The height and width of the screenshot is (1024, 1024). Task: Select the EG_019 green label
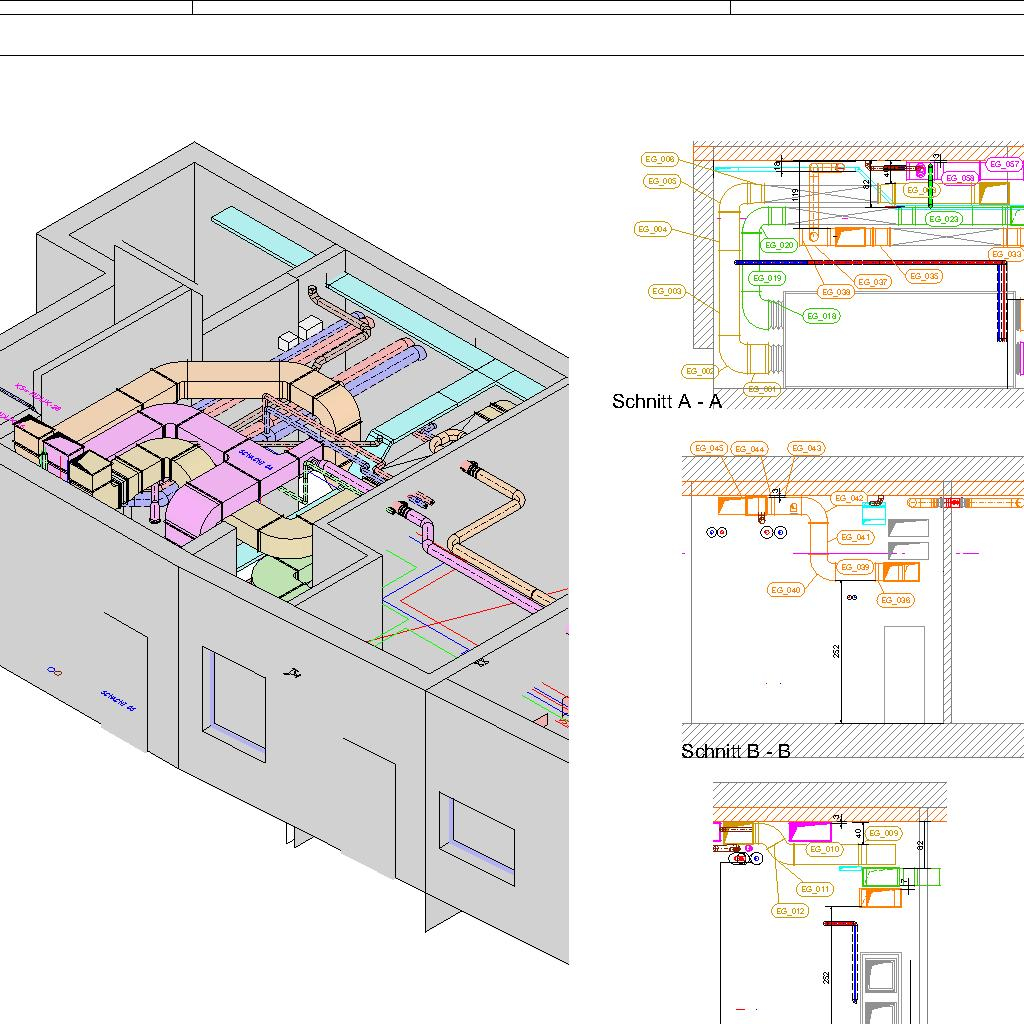pyautogui.click(x=768, y=278)
